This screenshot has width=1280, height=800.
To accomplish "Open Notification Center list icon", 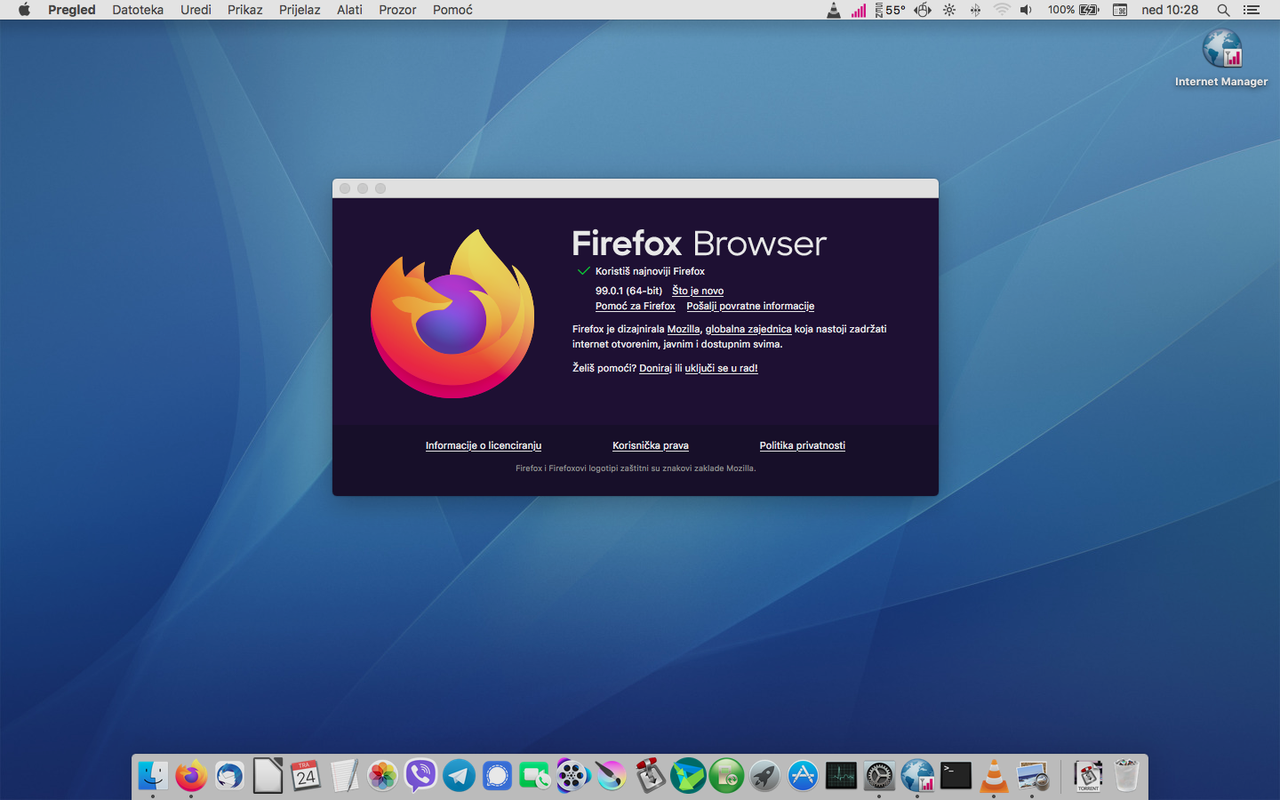I will 1251,10.
